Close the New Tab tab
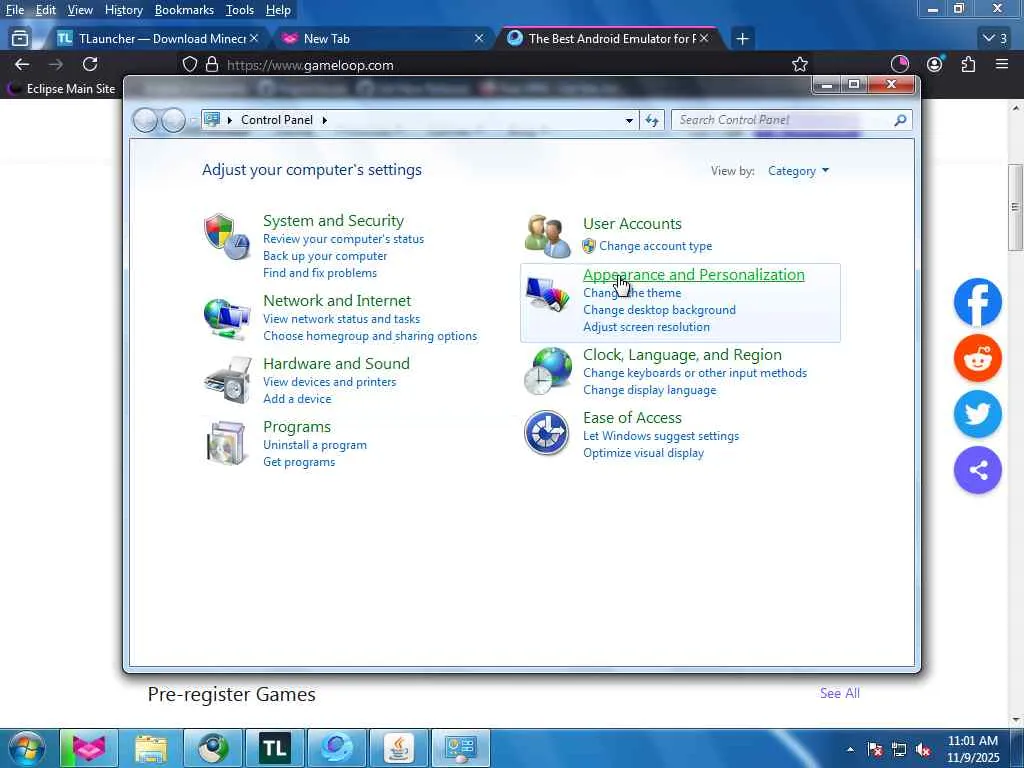 tap(479, 39)
